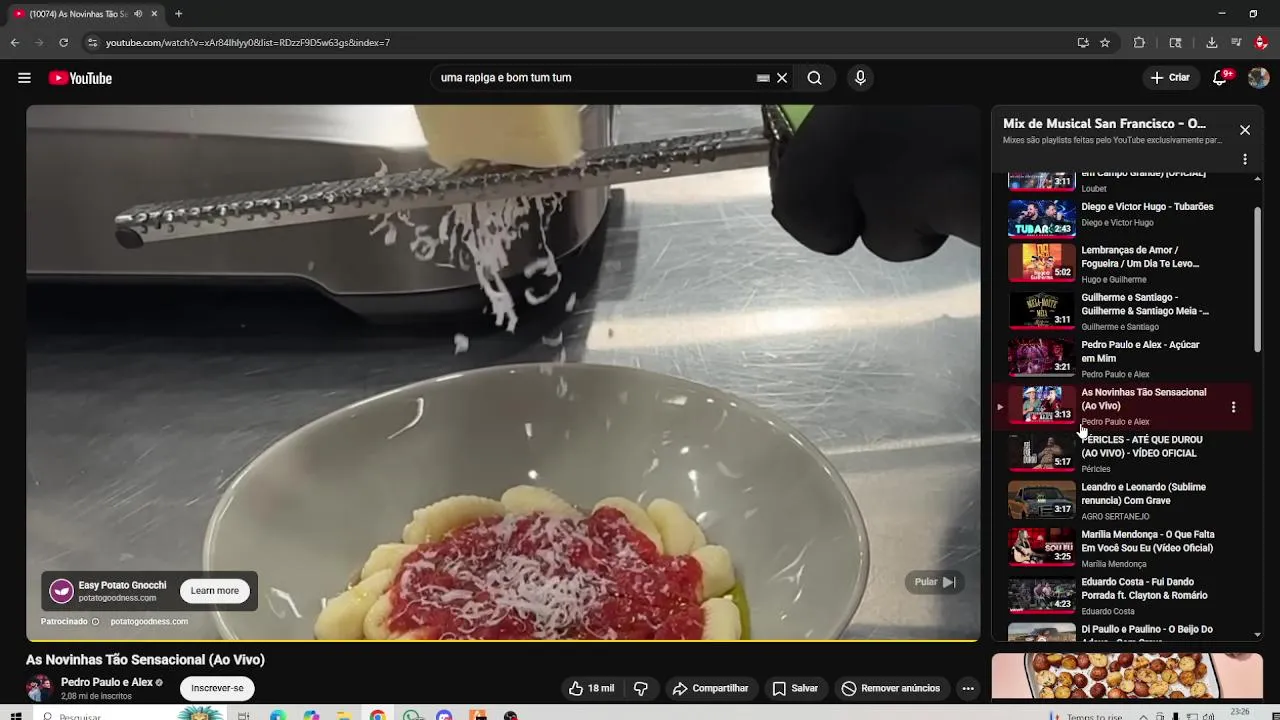Open the Pedro Paulo e Alex channel link
Screen dimensions: 1280x720
point(107,682)
